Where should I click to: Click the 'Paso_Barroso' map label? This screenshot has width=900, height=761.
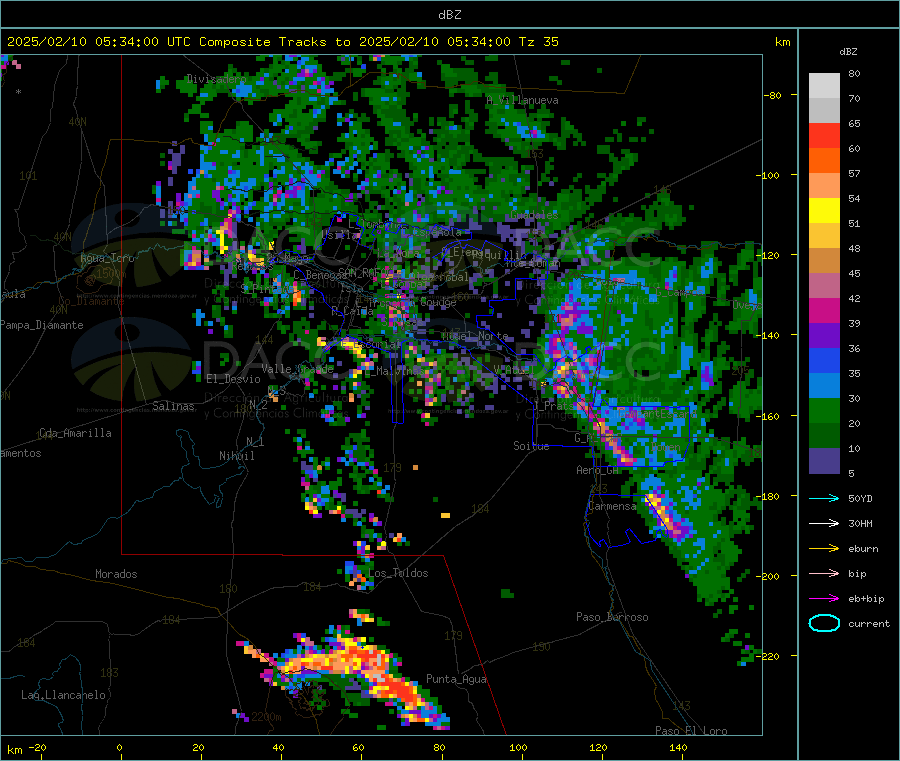(612, 617)
